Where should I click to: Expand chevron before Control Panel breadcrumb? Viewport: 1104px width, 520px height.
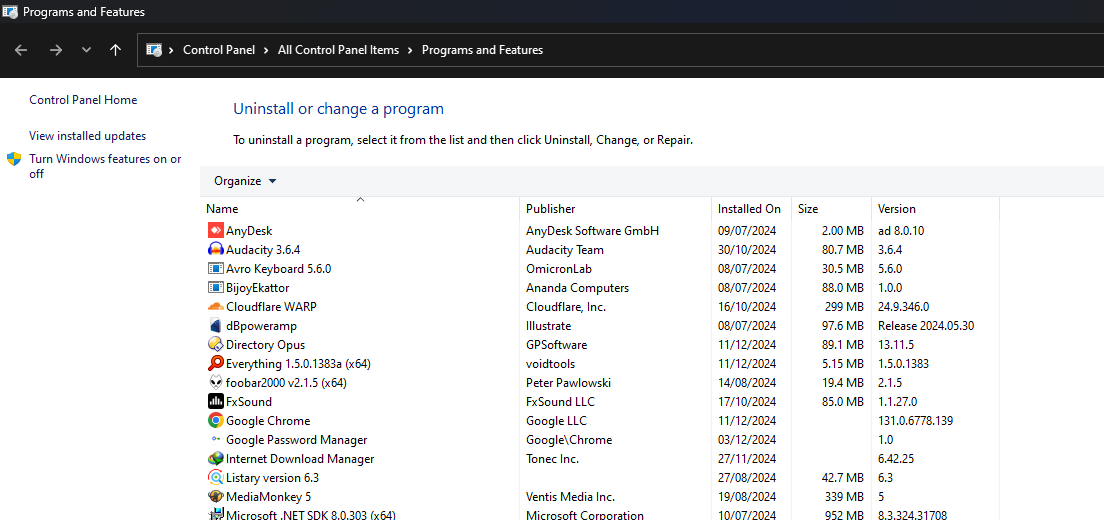171,50
